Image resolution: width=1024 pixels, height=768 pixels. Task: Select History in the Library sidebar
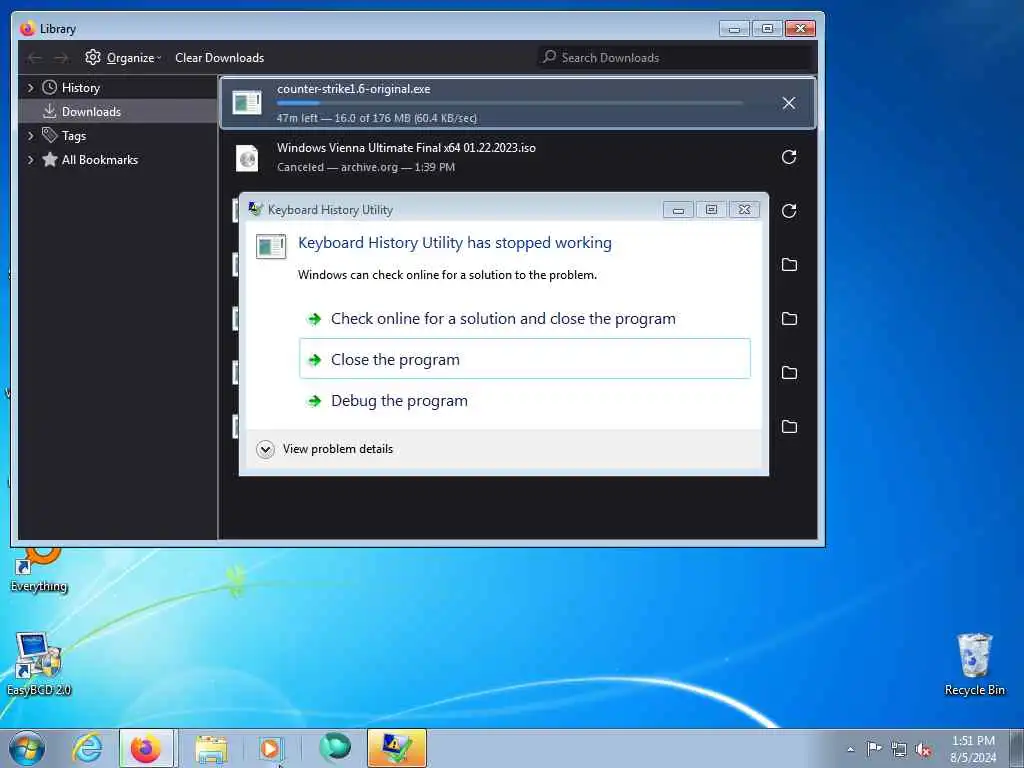tap(80, 88)
